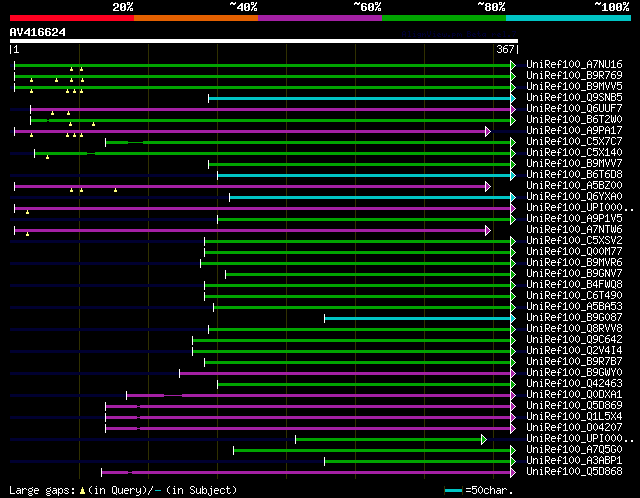Select the UniRef100_B9G087 label
Viewport: 640px width, 498px height.
pyautogui.click(x=574, y=318)
